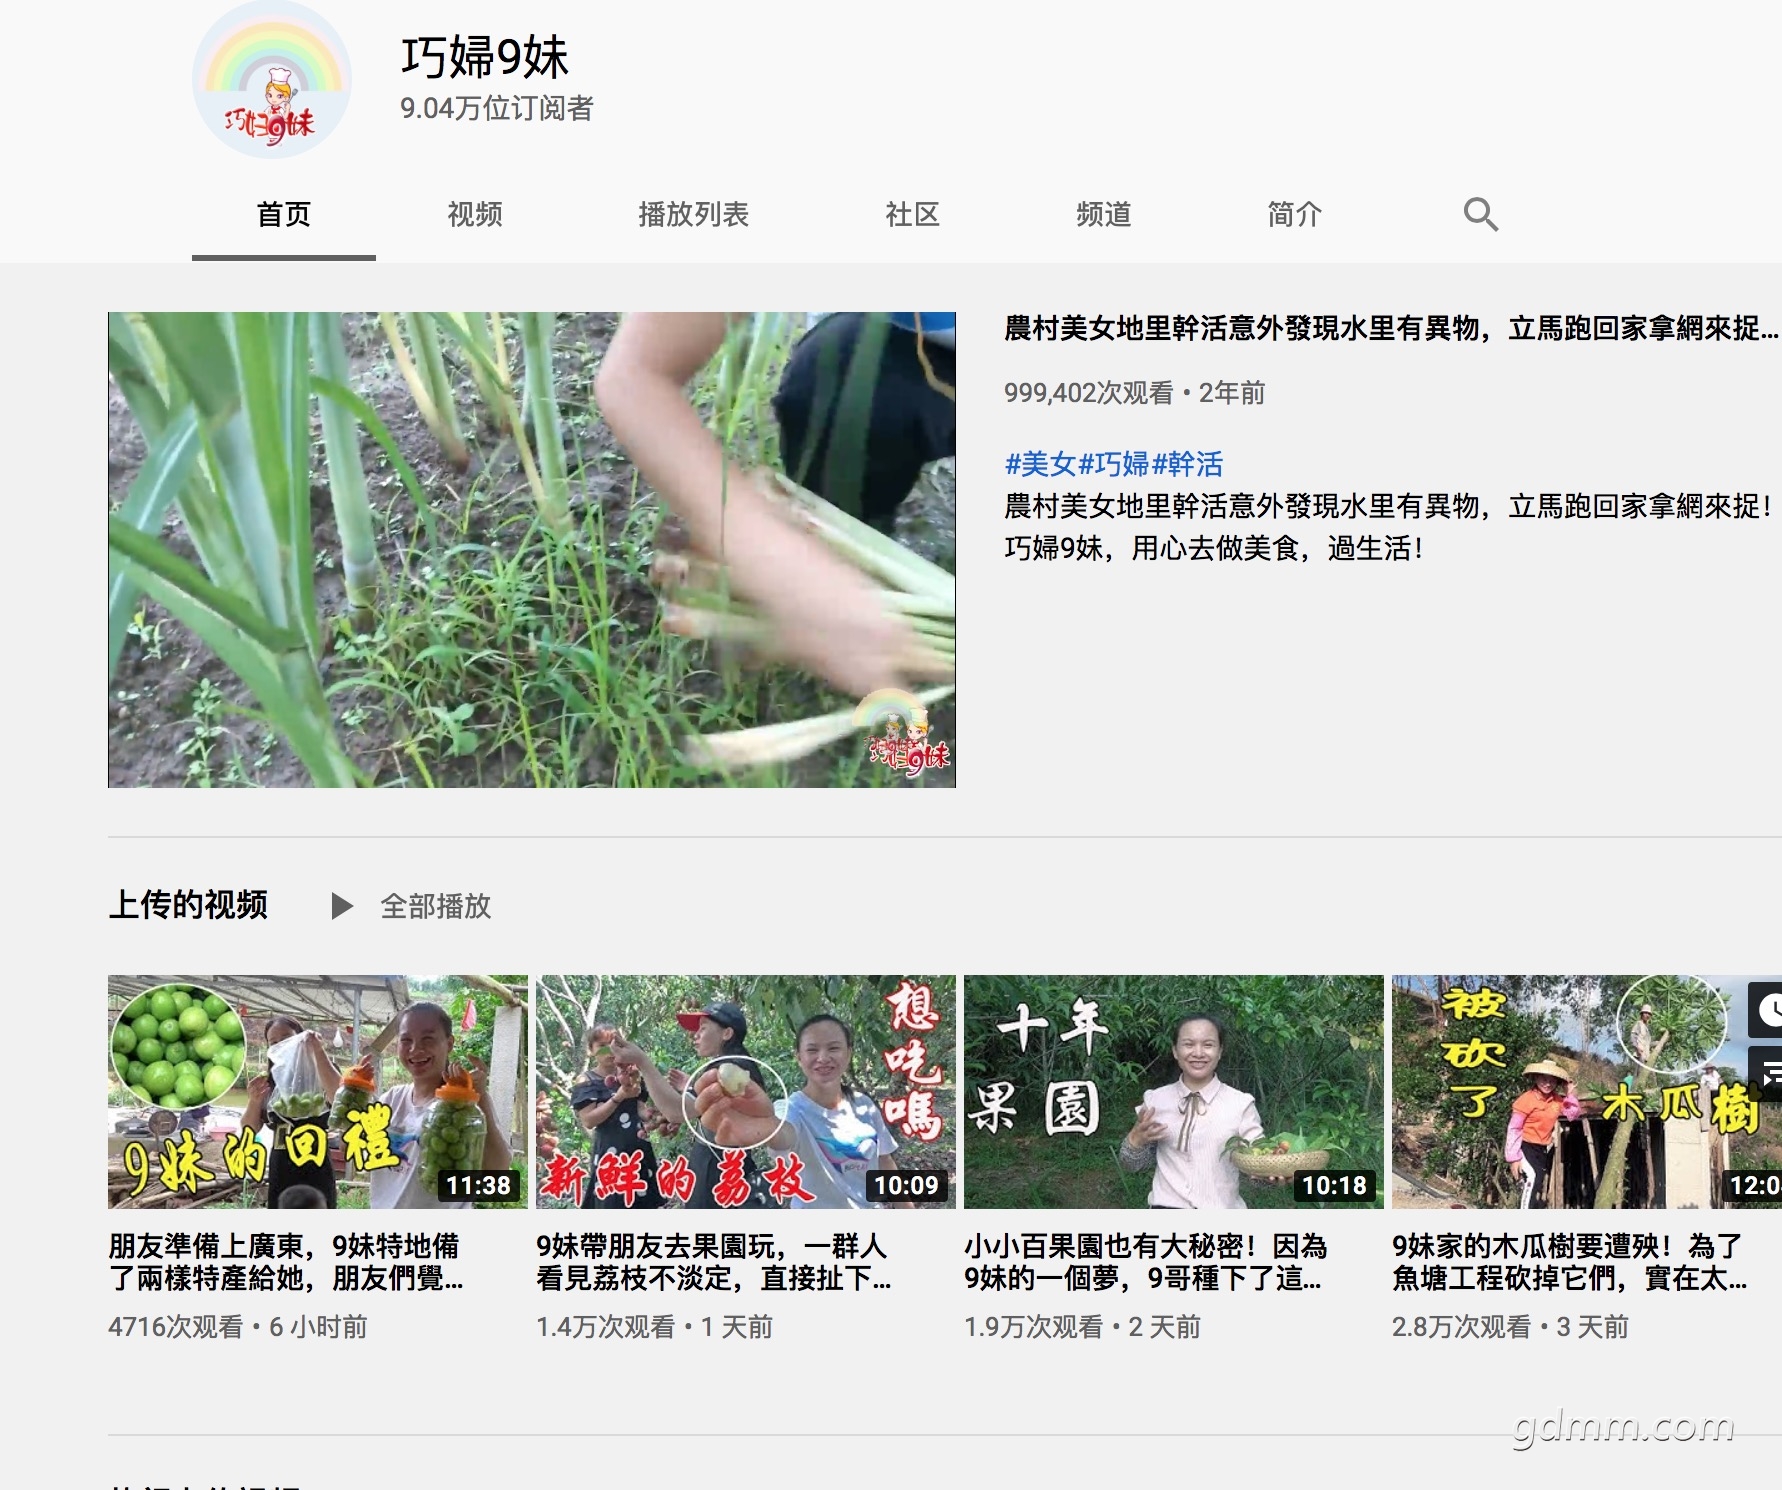Image resolution: width=1782 pixels, height=1490 pixels.
Task: Open the 9妹的回禮 video thumbnail
Action: click(x=317, y=1091)
